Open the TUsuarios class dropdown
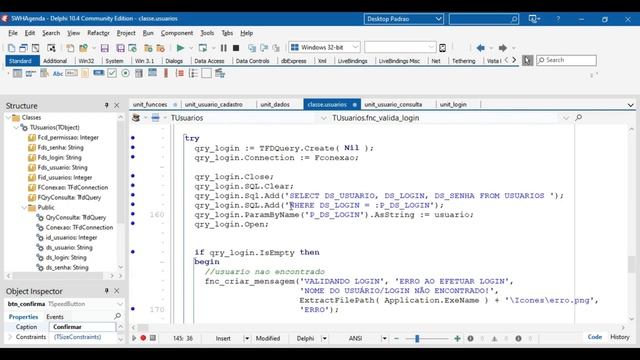Image resolution: width=640 pixels, height=360 pixels. (x=323, y=118)
